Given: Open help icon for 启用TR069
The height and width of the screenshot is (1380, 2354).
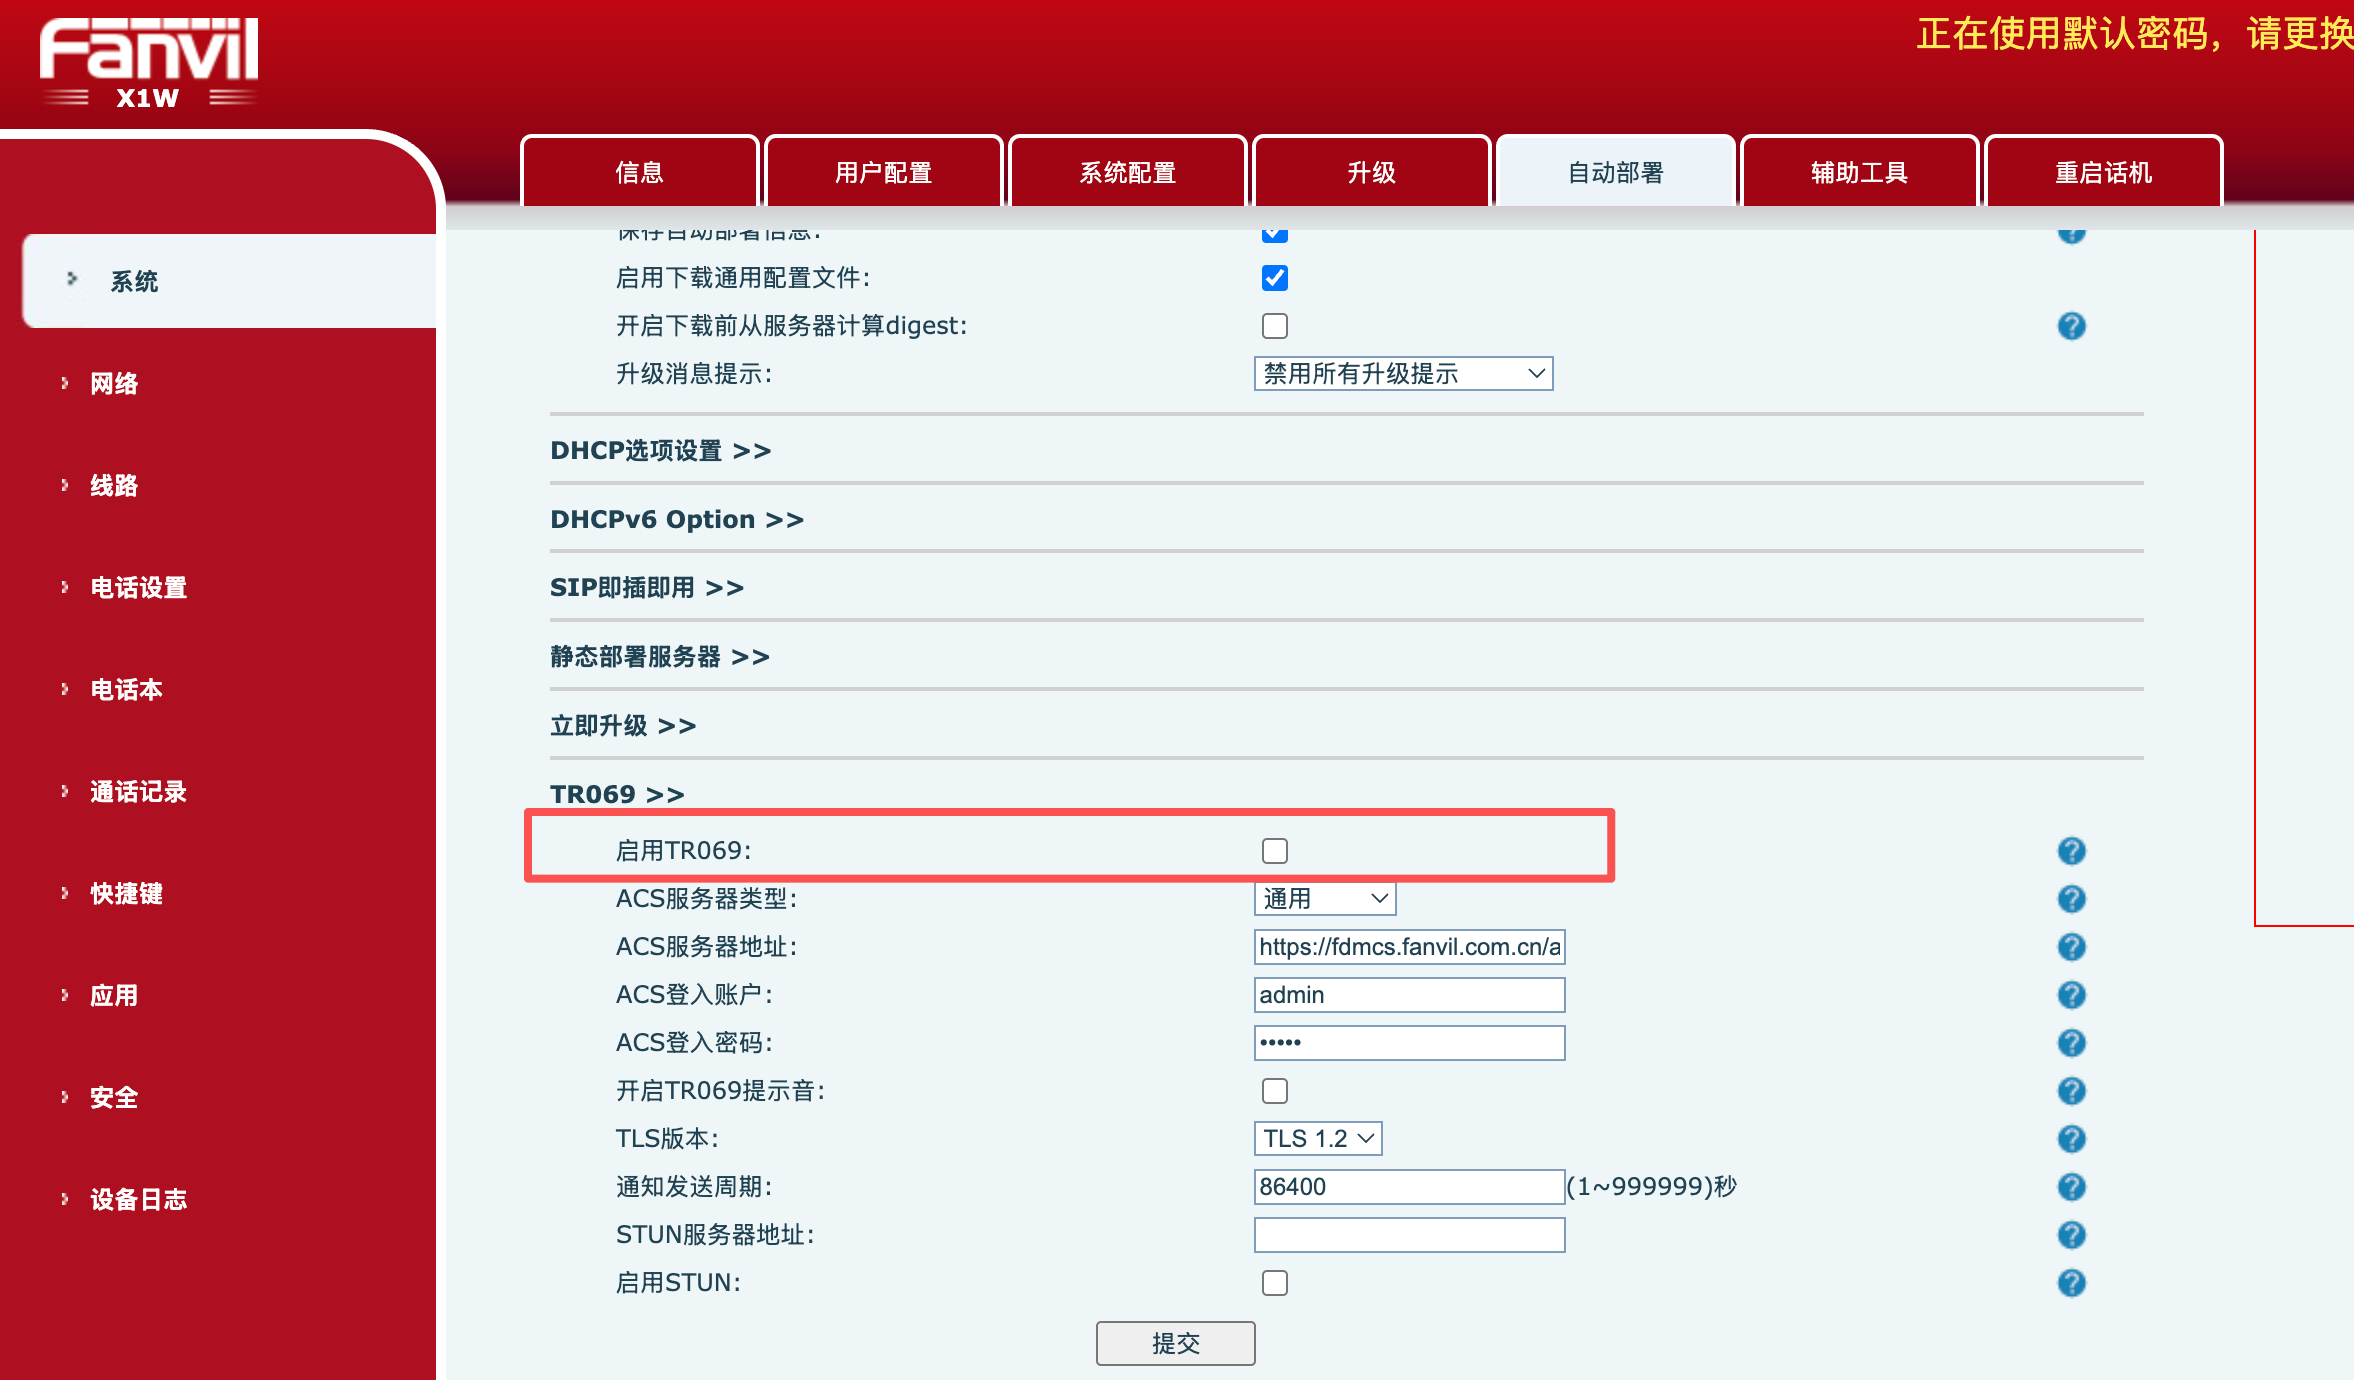Looking at the screenshot, I should tap(2071, 851).
